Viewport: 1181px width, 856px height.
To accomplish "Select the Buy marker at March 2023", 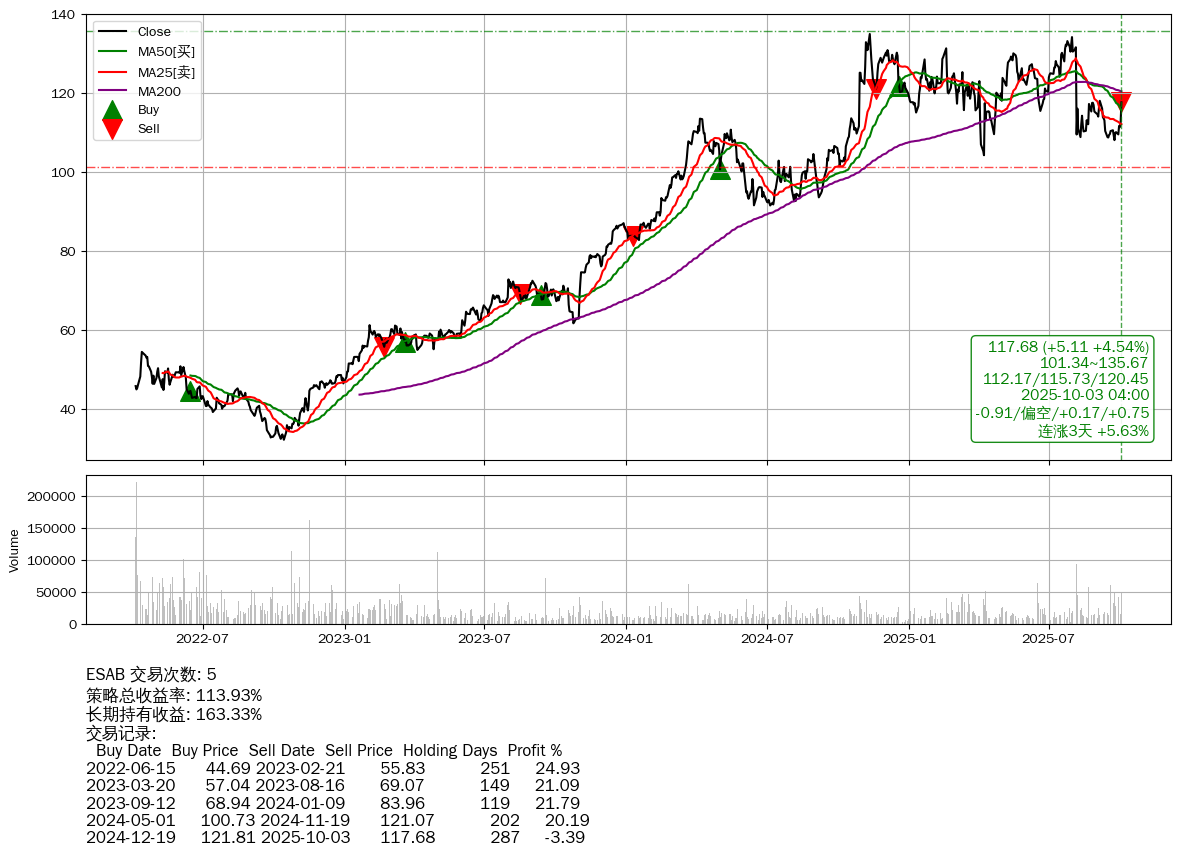I will pyautogui.click(x=405, y=343).
